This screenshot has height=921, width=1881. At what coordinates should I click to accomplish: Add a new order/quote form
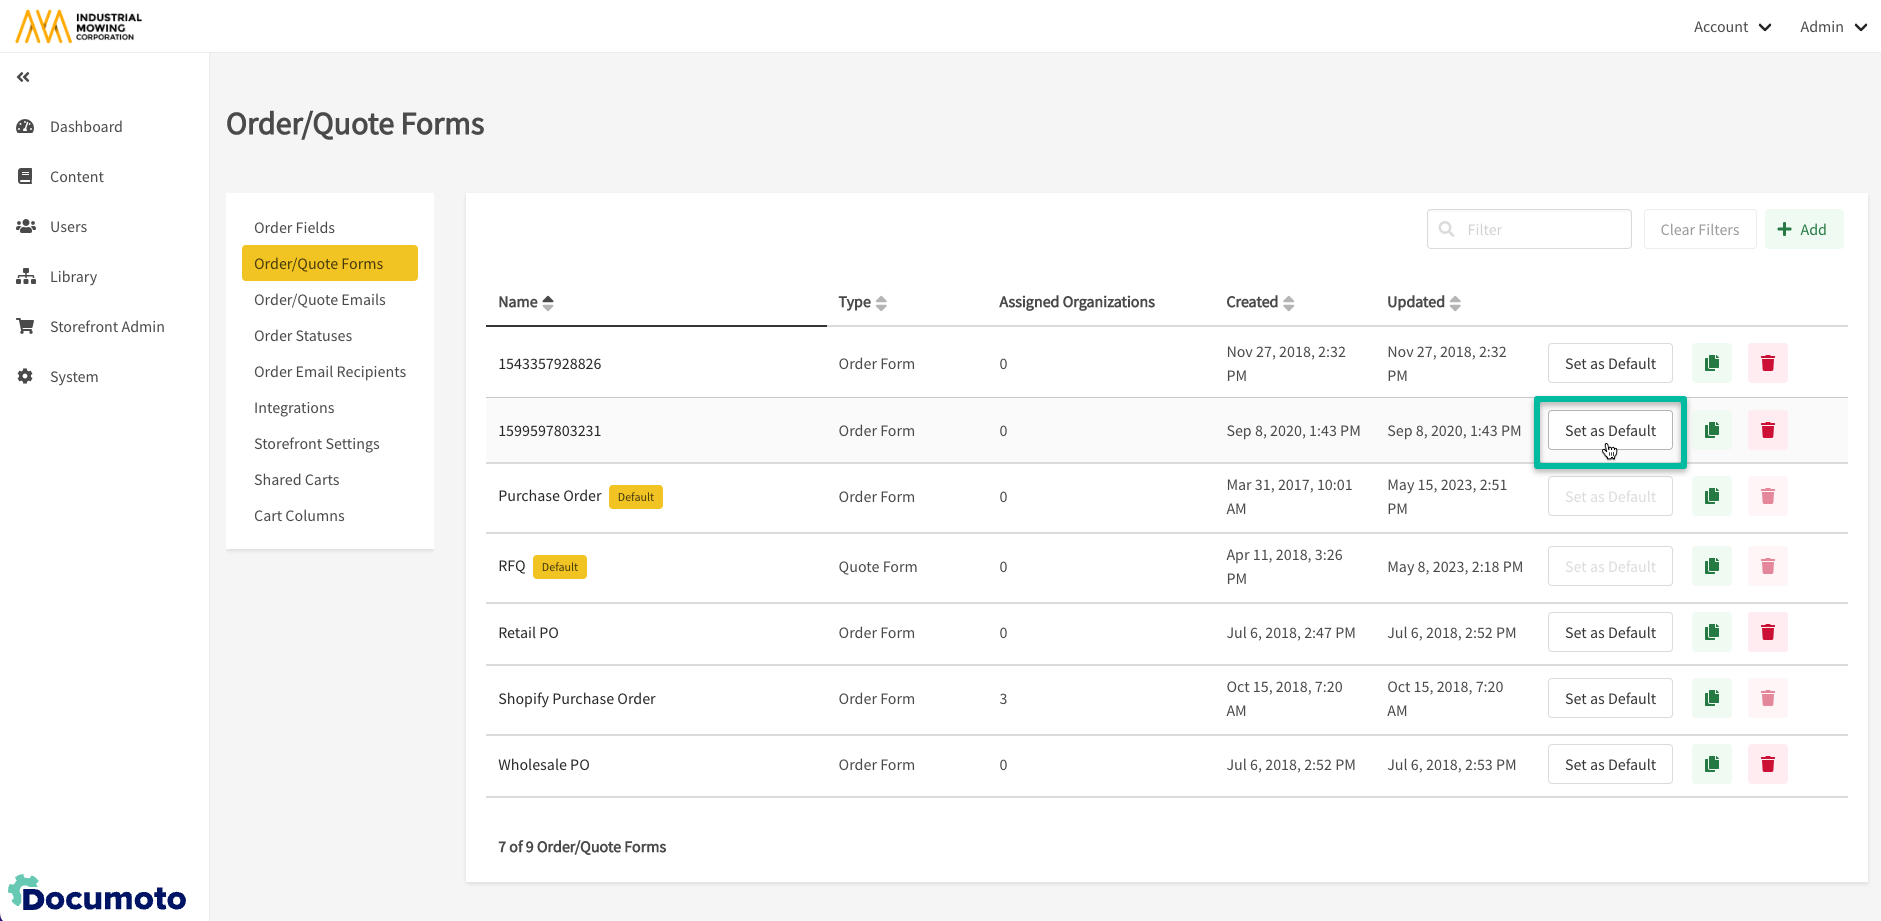(1802, 229)
